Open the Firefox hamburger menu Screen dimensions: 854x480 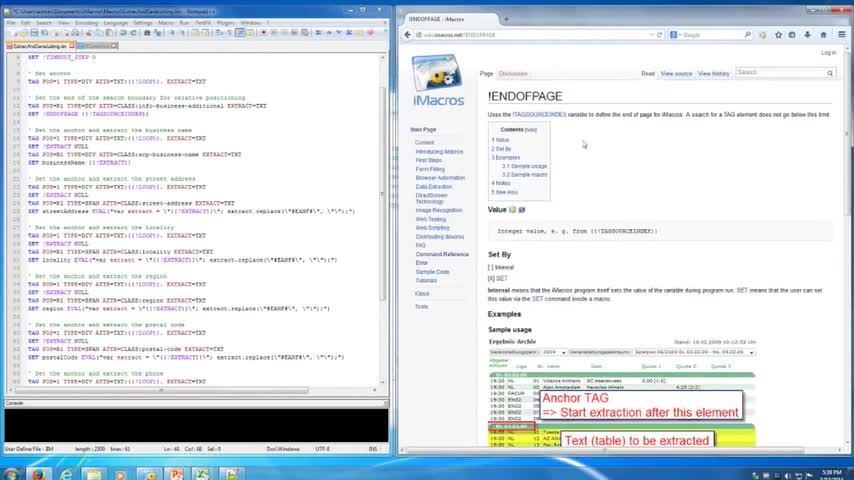841,35
